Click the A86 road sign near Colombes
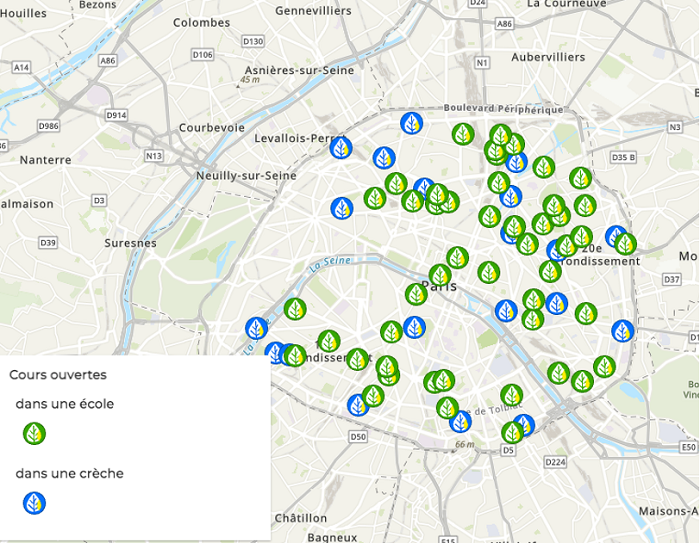The width and height of the screenshot is (700, 543). point(108,60)
